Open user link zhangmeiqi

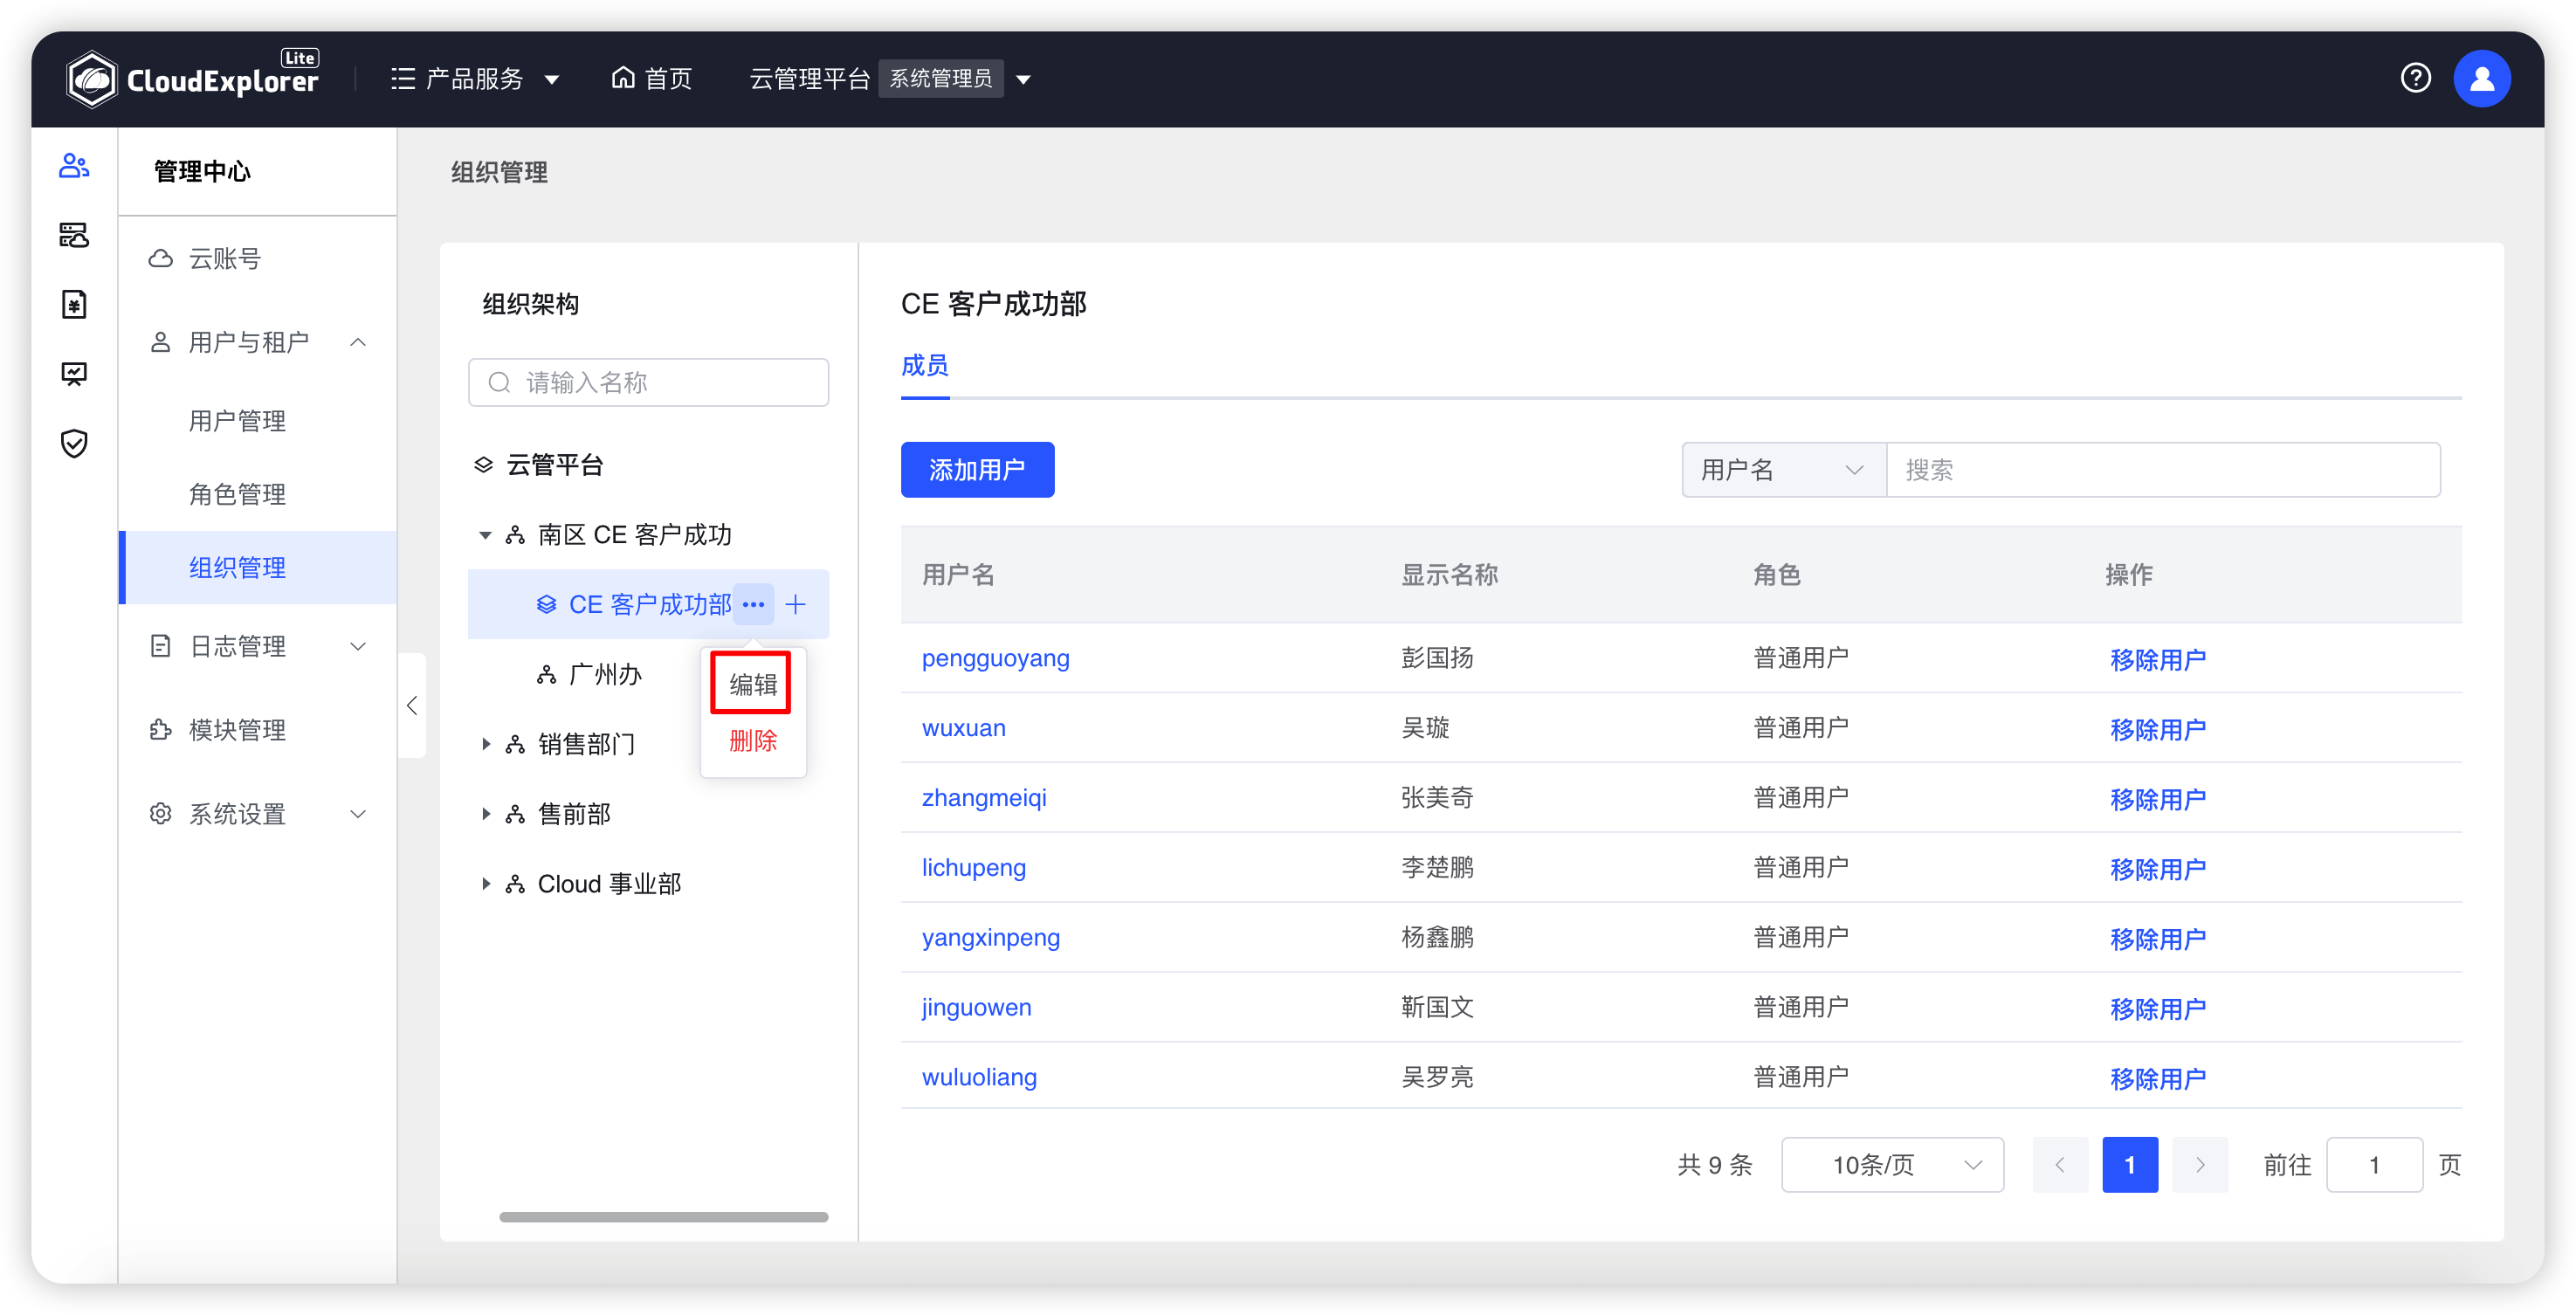[x=984, y=798]
